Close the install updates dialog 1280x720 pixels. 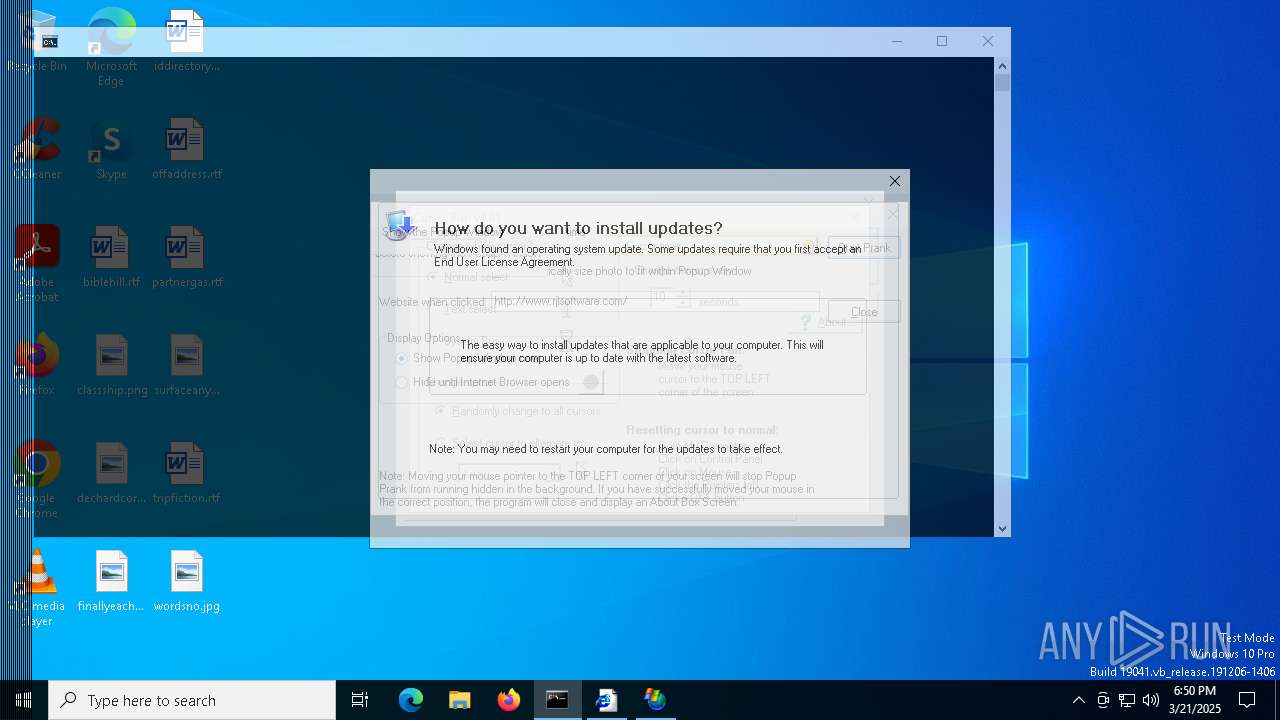tap(895, 181)
